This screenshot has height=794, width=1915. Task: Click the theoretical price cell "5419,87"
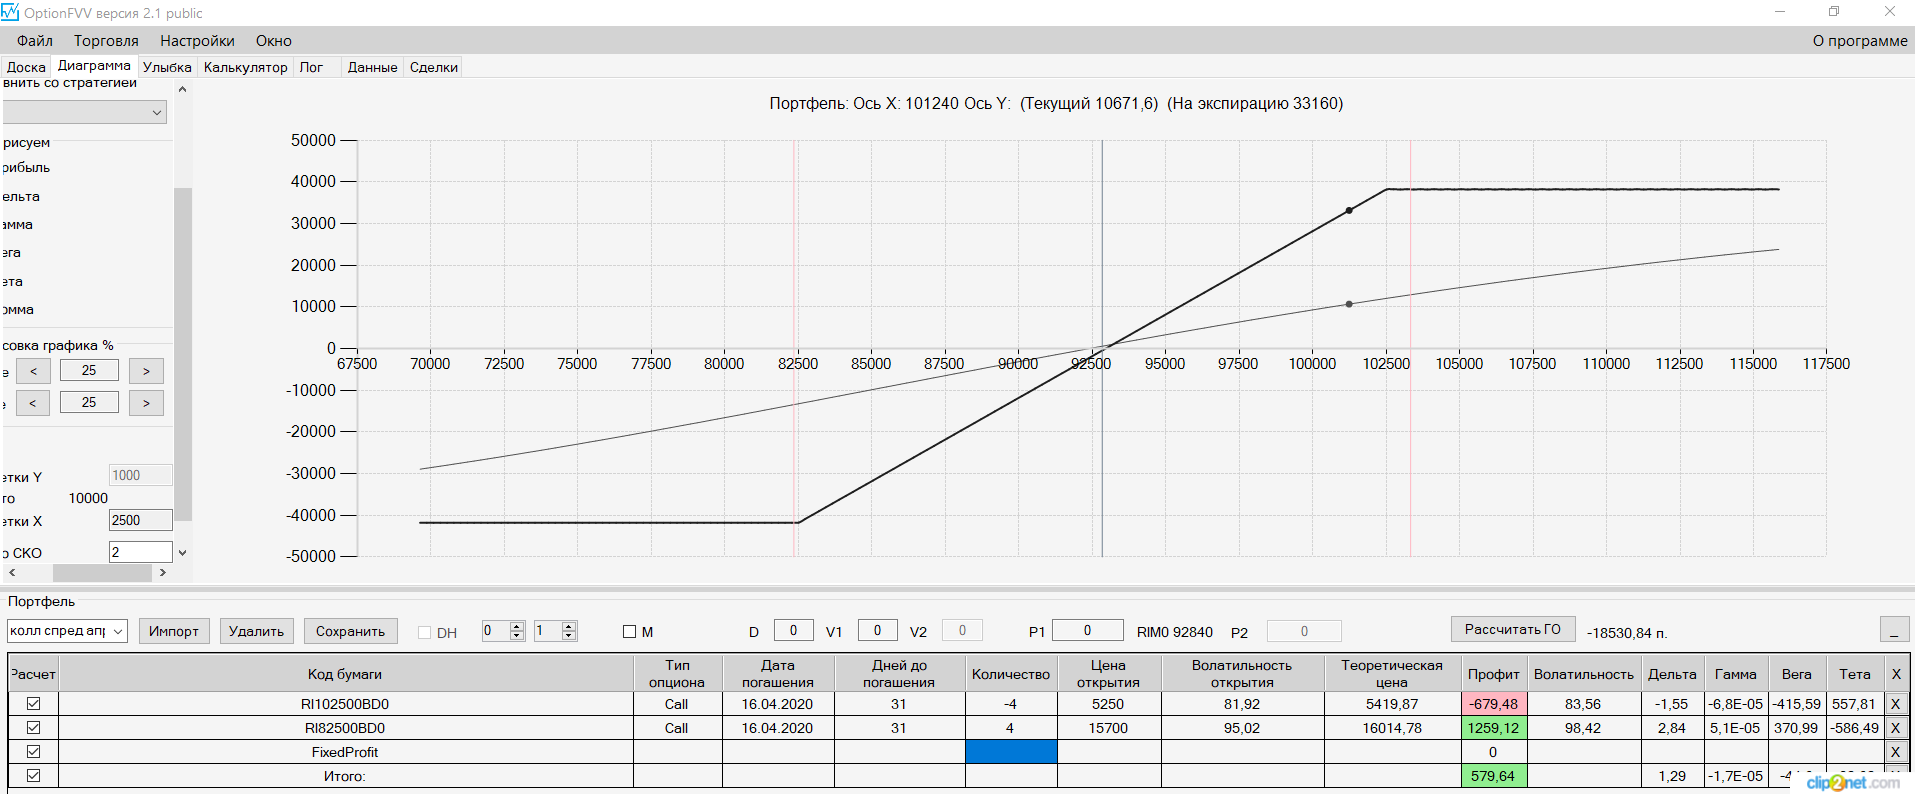point(1392,704)
